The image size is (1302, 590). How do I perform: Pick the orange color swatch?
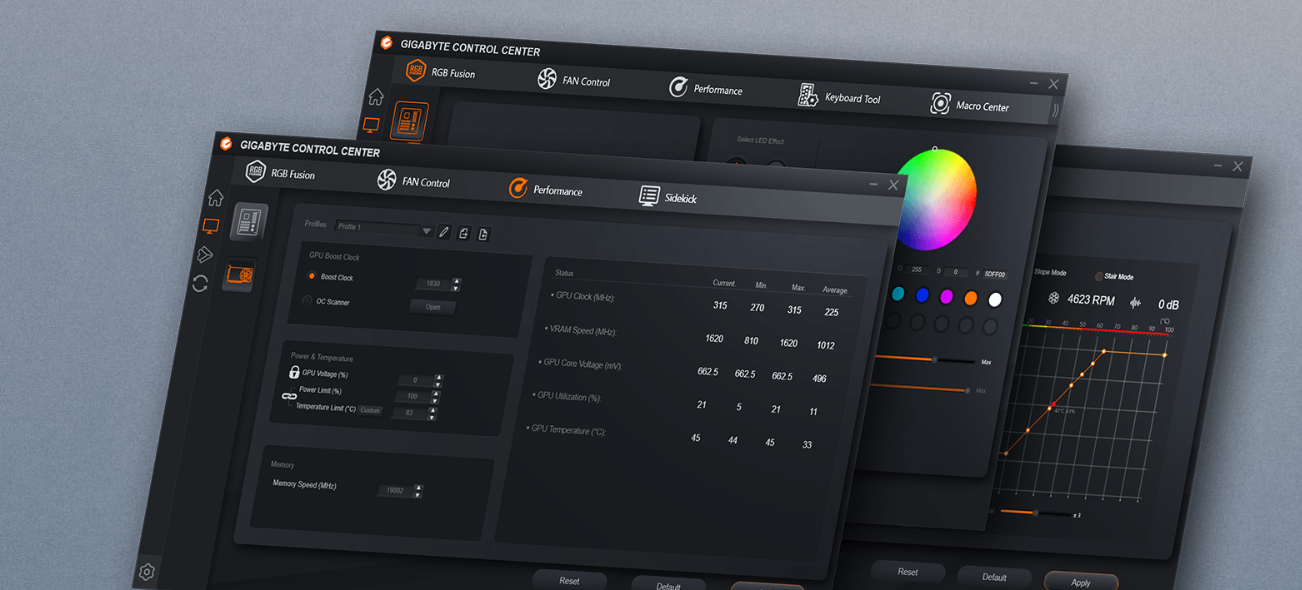[970, 298]
